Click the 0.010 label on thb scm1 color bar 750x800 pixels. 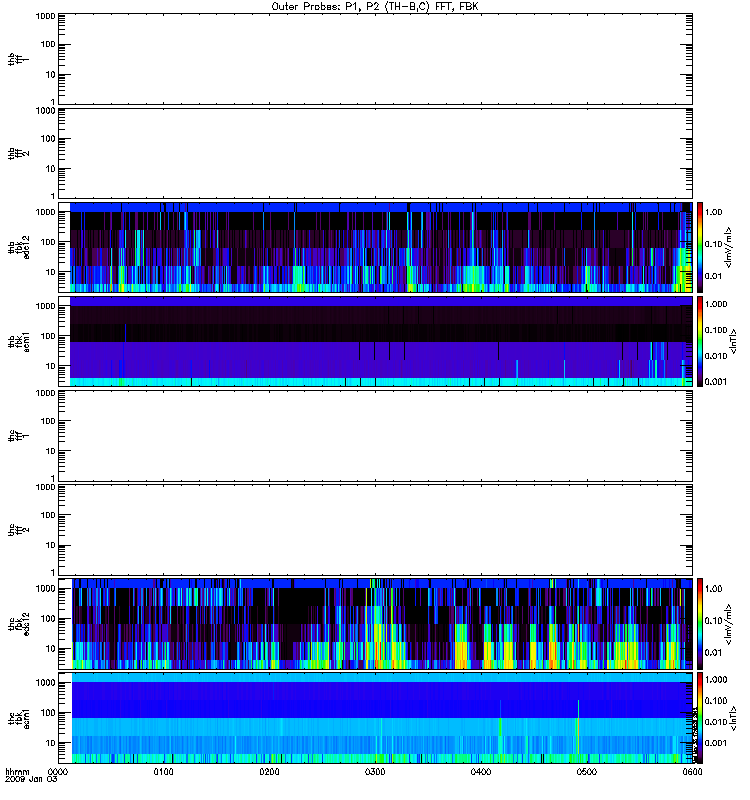(x=716, y=356)
